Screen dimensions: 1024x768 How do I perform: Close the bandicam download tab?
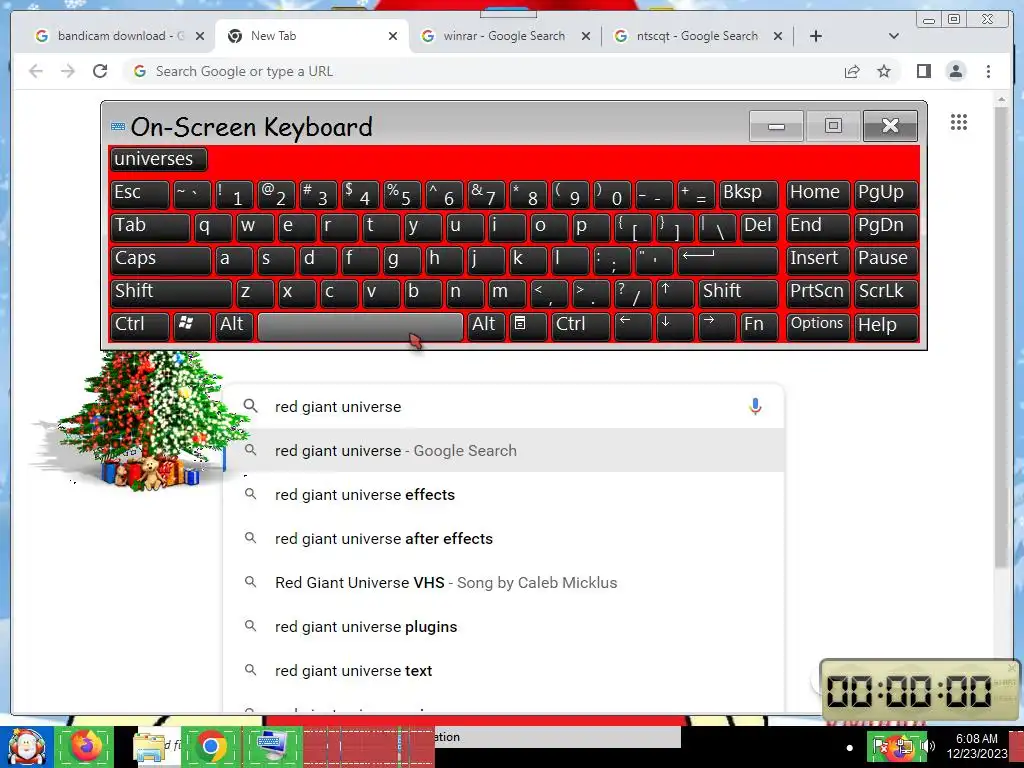tap(200, 36)
